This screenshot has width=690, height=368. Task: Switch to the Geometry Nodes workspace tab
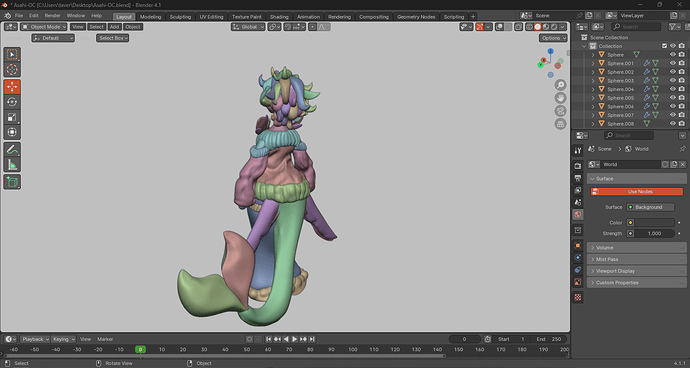tap(416, 17)
